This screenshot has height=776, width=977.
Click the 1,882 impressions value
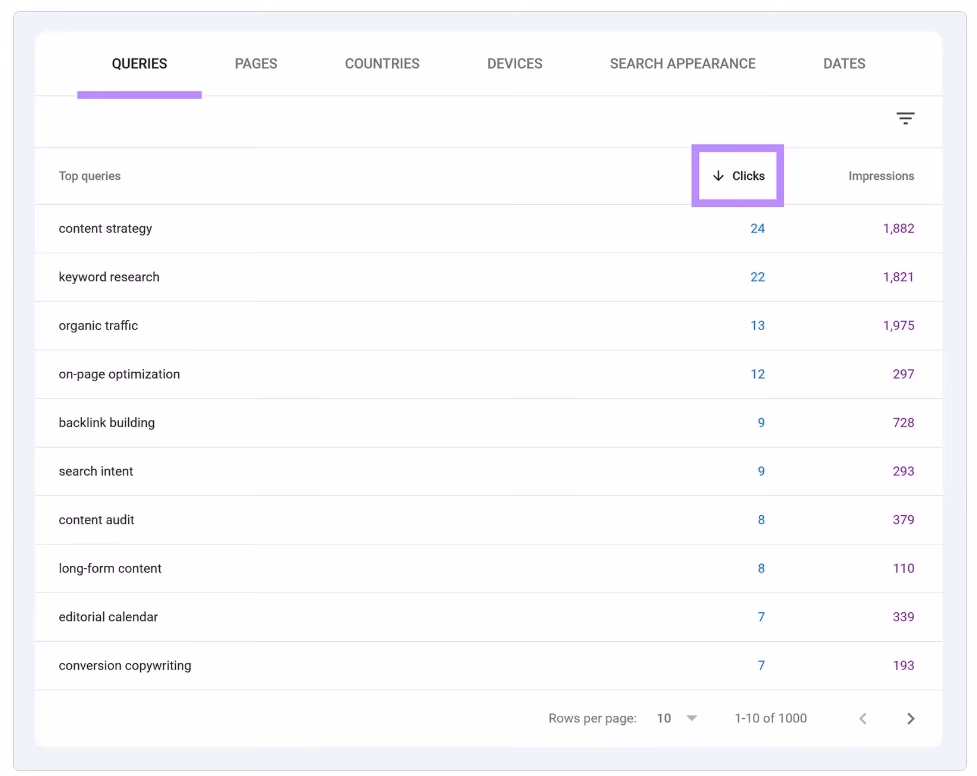tap(898, 229)
